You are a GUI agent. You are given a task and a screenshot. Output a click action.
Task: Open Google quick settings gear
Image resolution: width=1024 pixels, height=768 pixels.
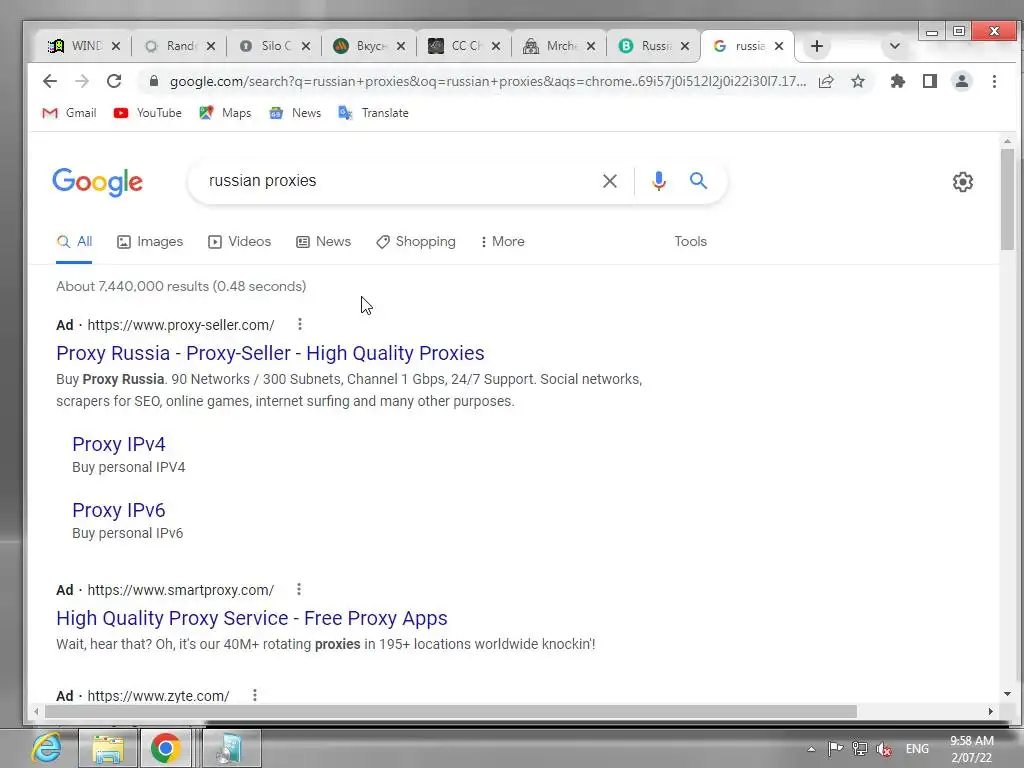[x=963, y=182]
